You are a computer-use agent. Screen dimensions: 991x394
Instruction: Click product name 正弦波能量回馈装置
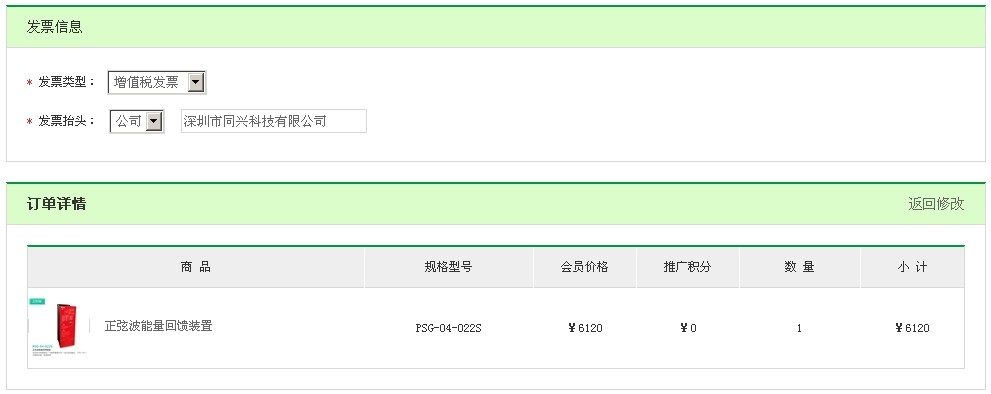[159, 326]
